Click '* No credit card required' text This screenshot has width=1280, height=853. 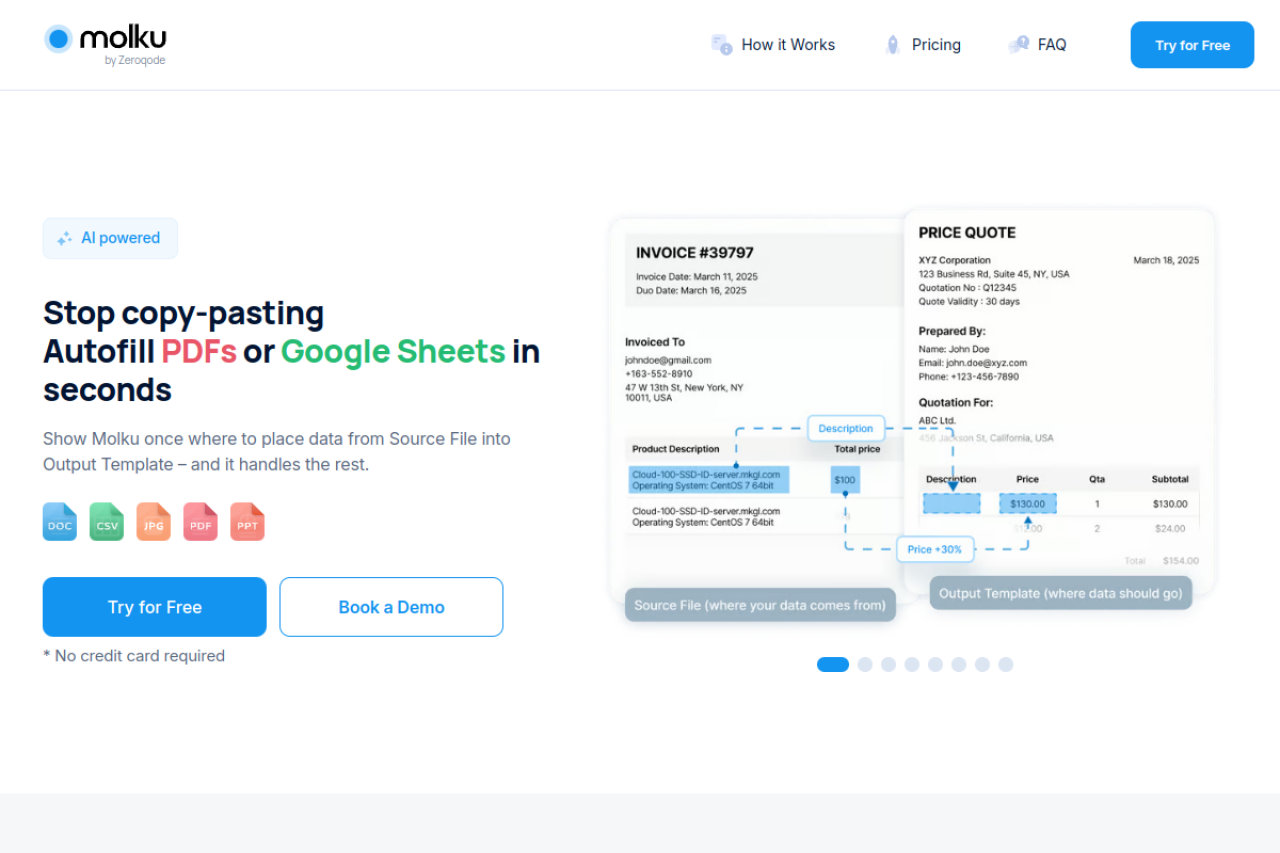[x=134, y=656]
